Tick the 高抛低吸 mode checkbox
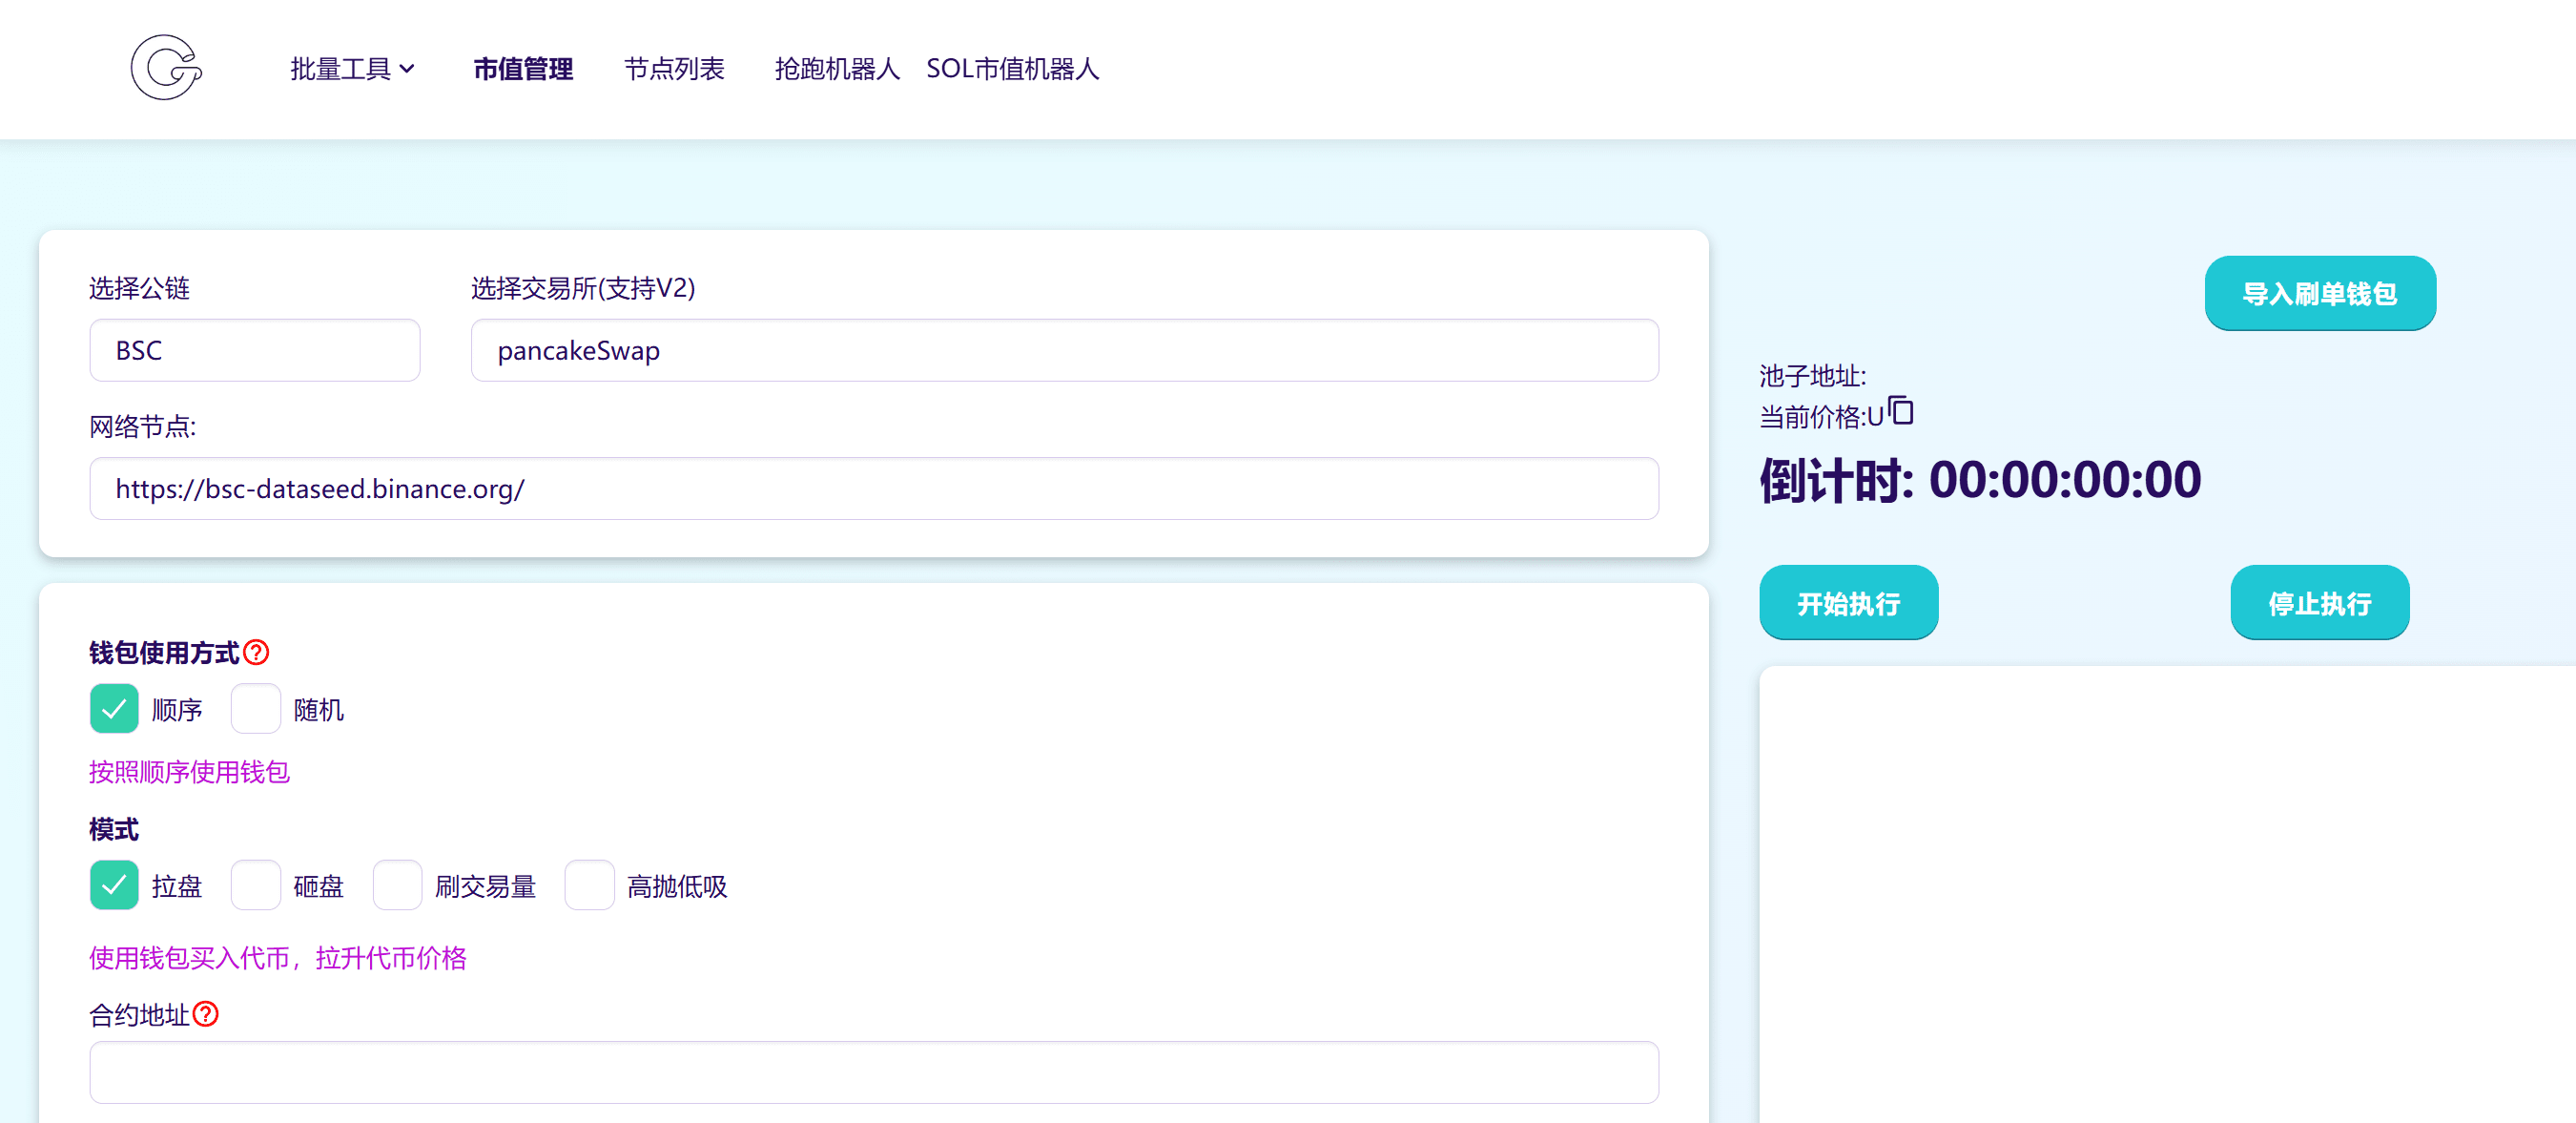2576x1123 pixels. tap(589, 885)
